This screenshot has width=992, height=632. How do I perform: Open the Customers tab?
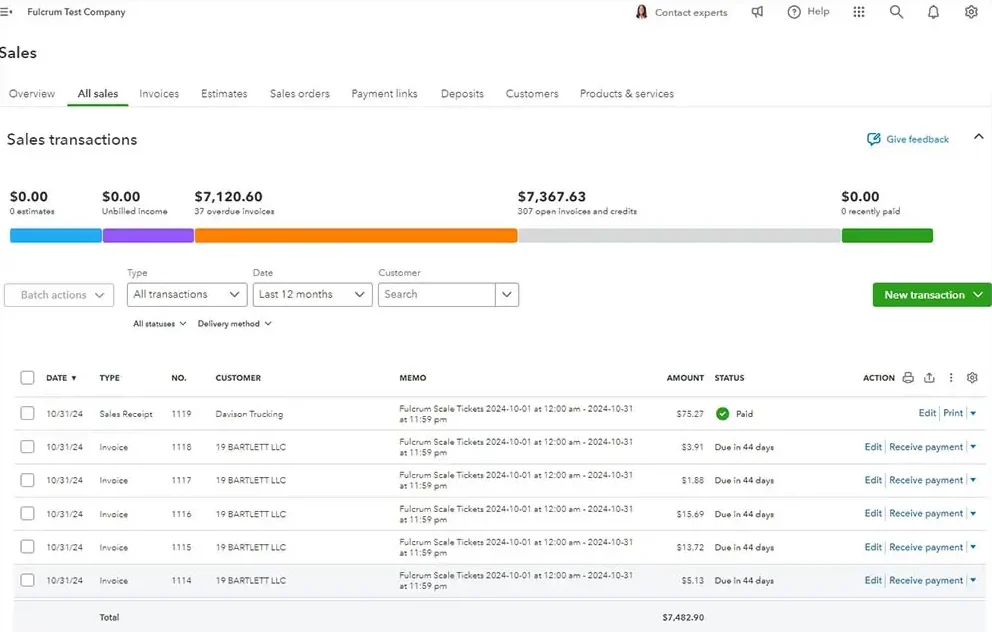coord(531,93)
